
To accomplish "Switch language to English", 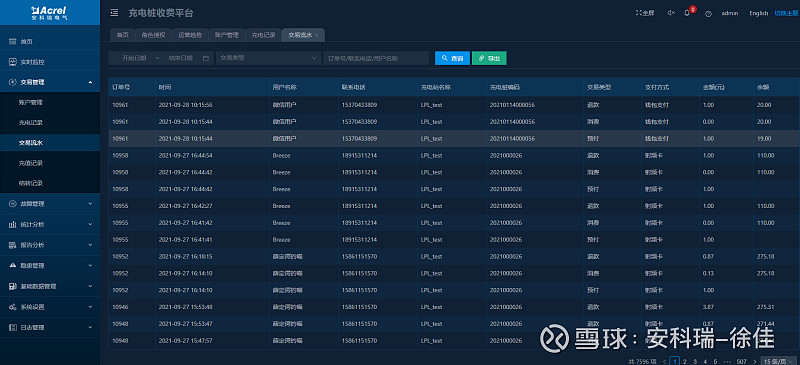I will (x=759, y=13).
